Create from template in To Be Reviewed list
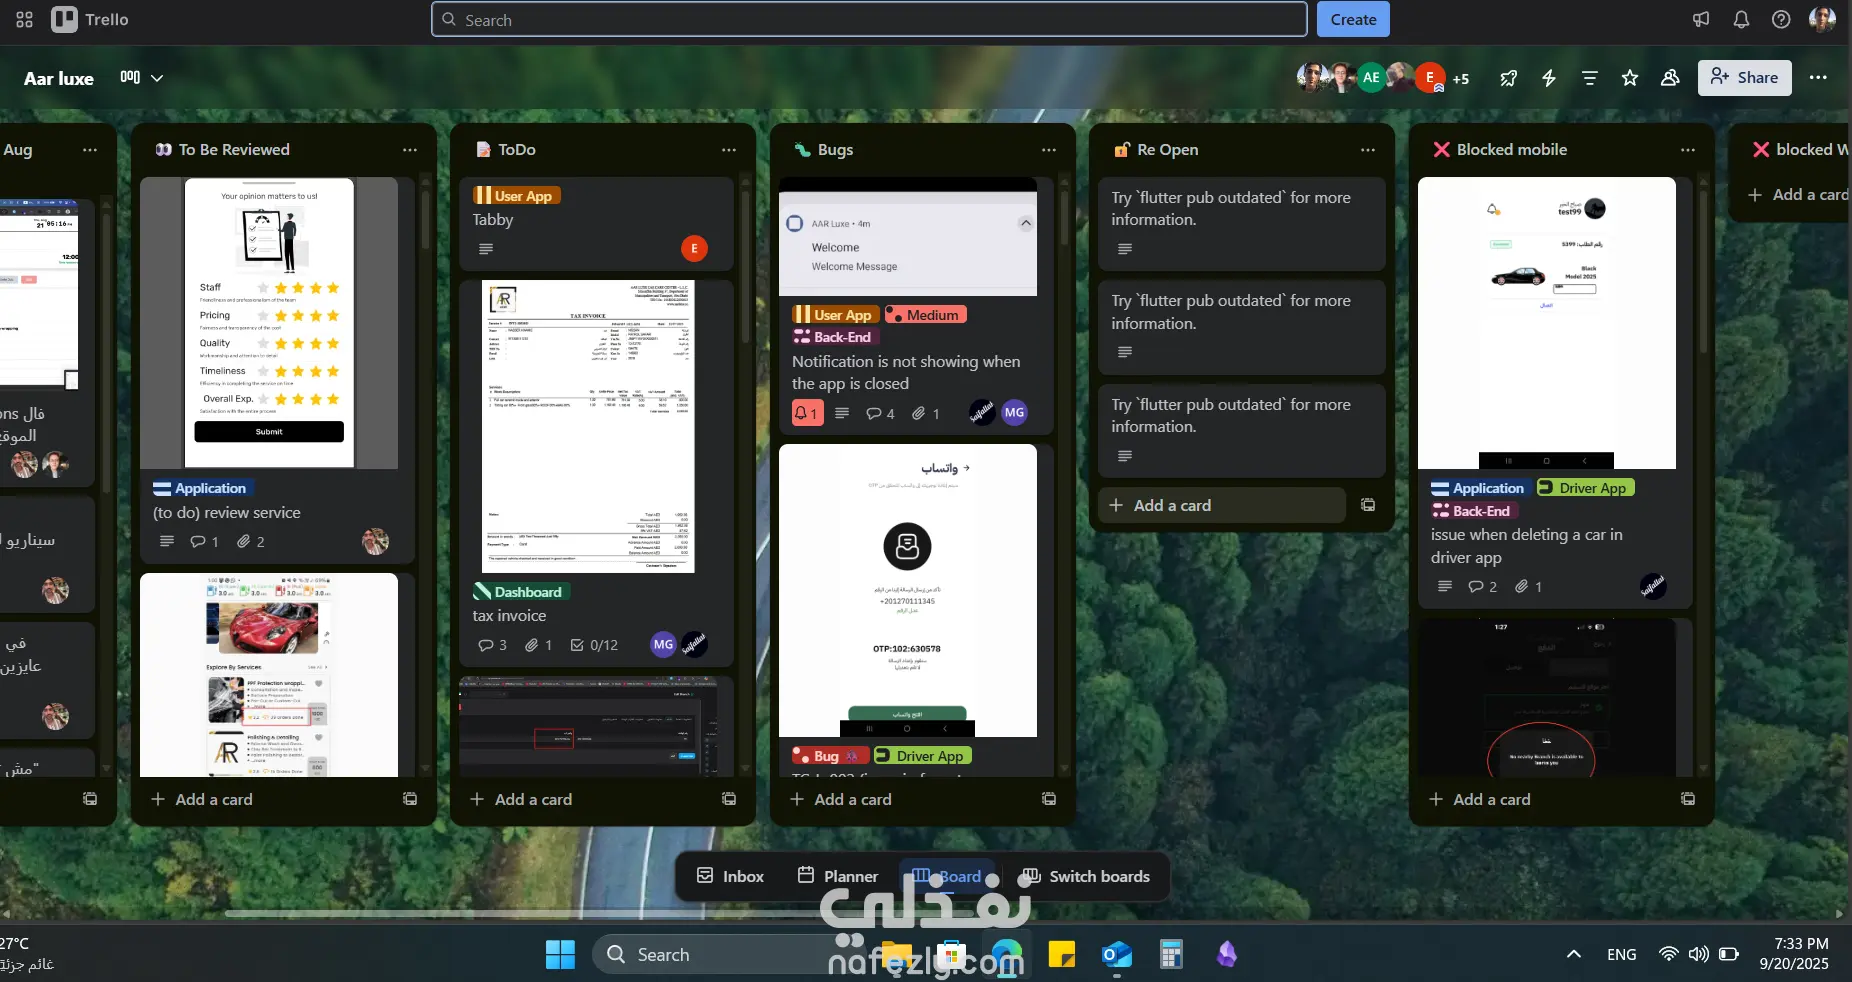The image size is (1852, 982). pyautogui.click(x=410, y=799)
